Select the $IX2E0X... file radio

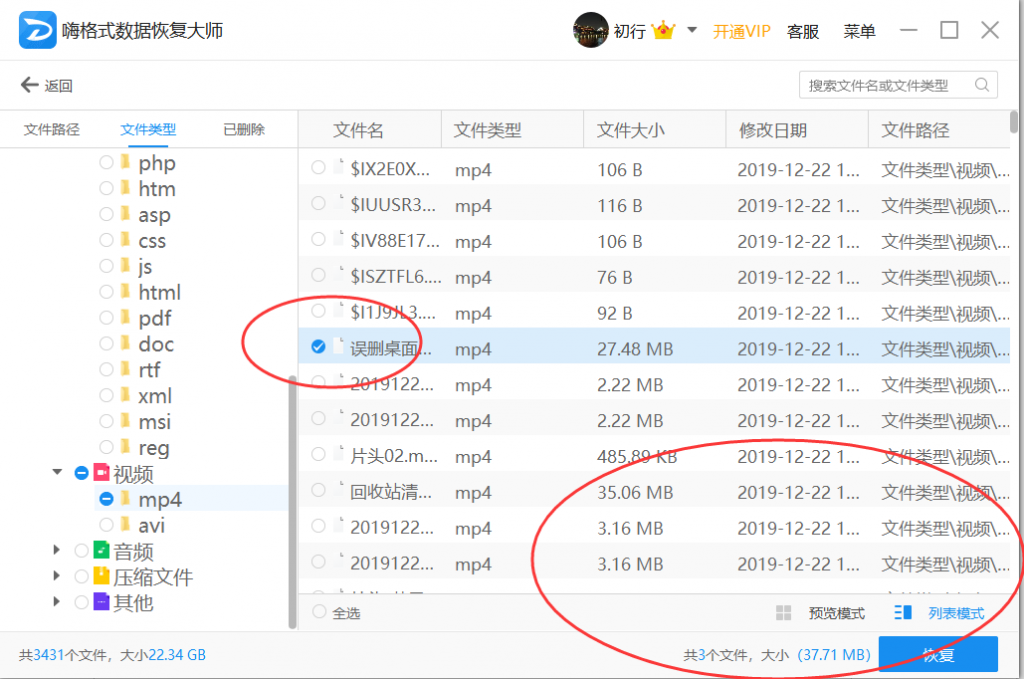pos(318,167)
